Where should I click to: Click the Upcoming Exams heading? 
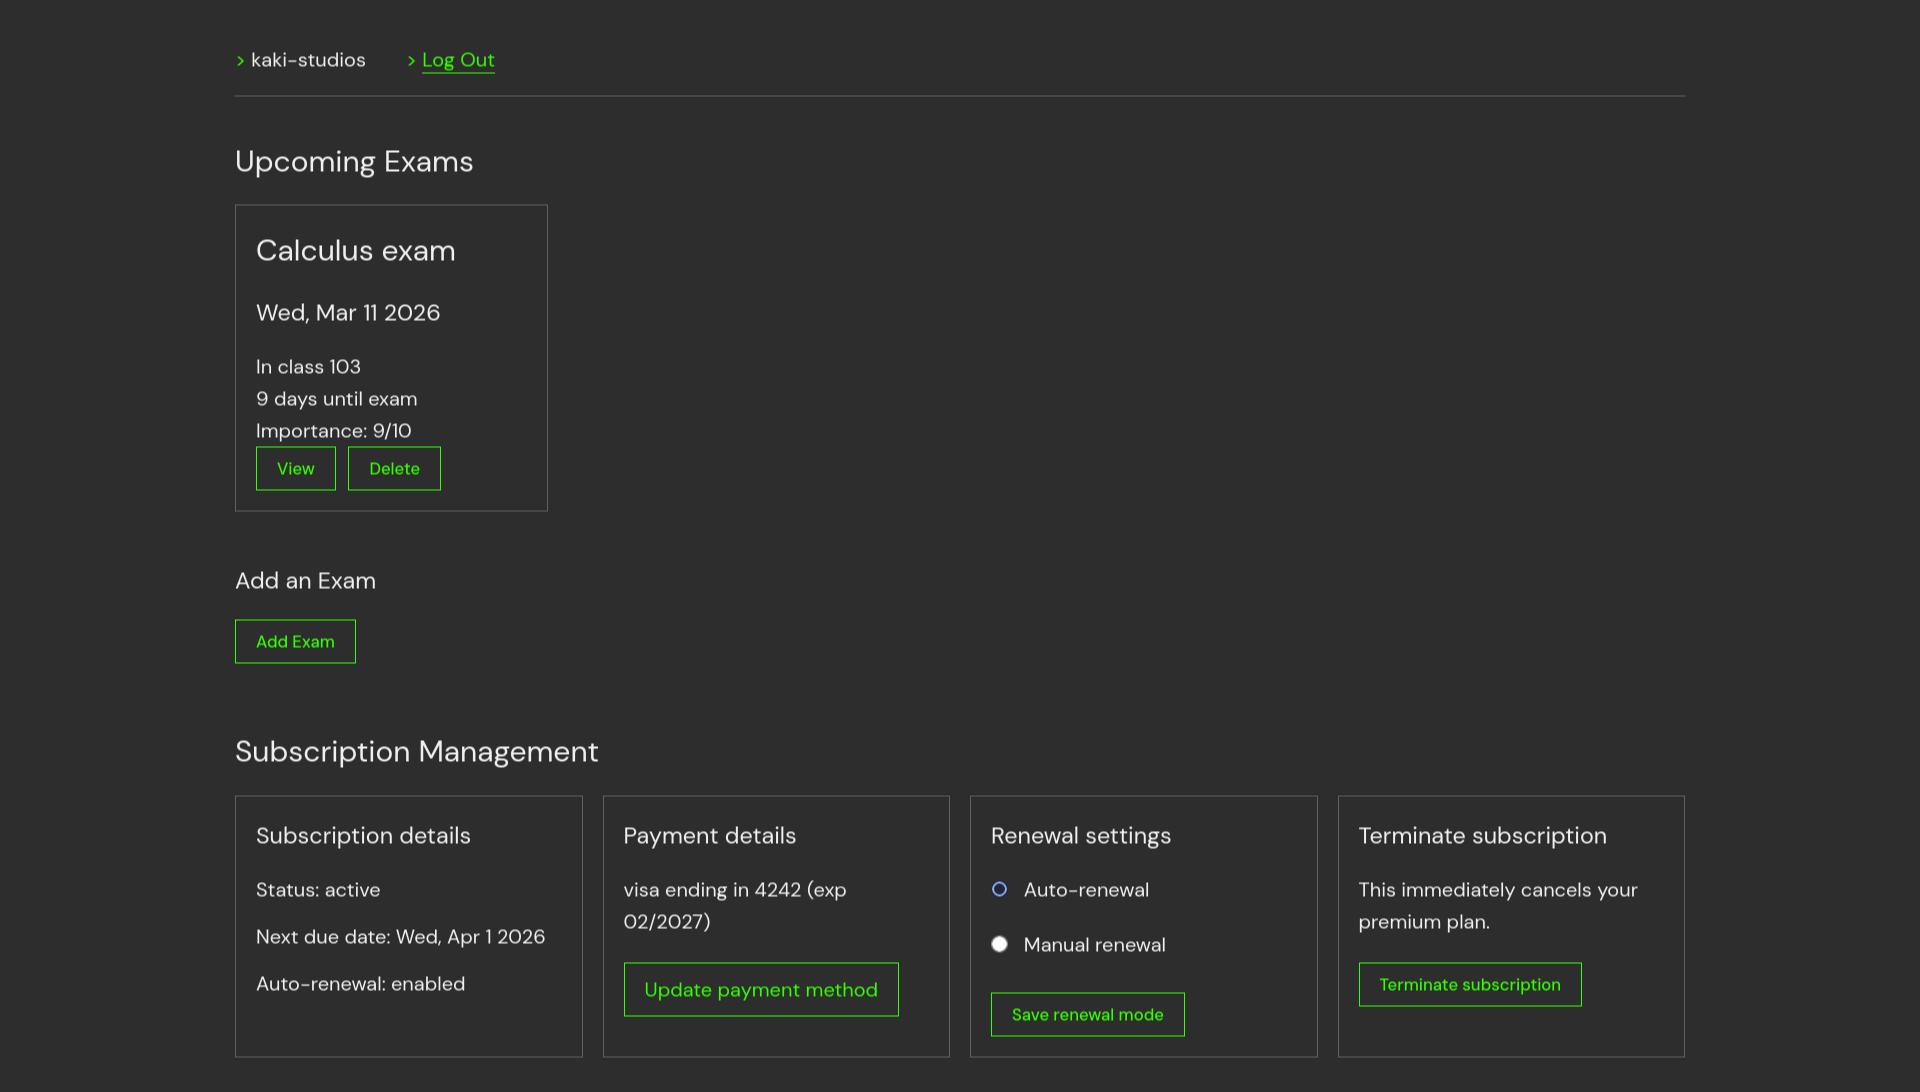point(354,161)
